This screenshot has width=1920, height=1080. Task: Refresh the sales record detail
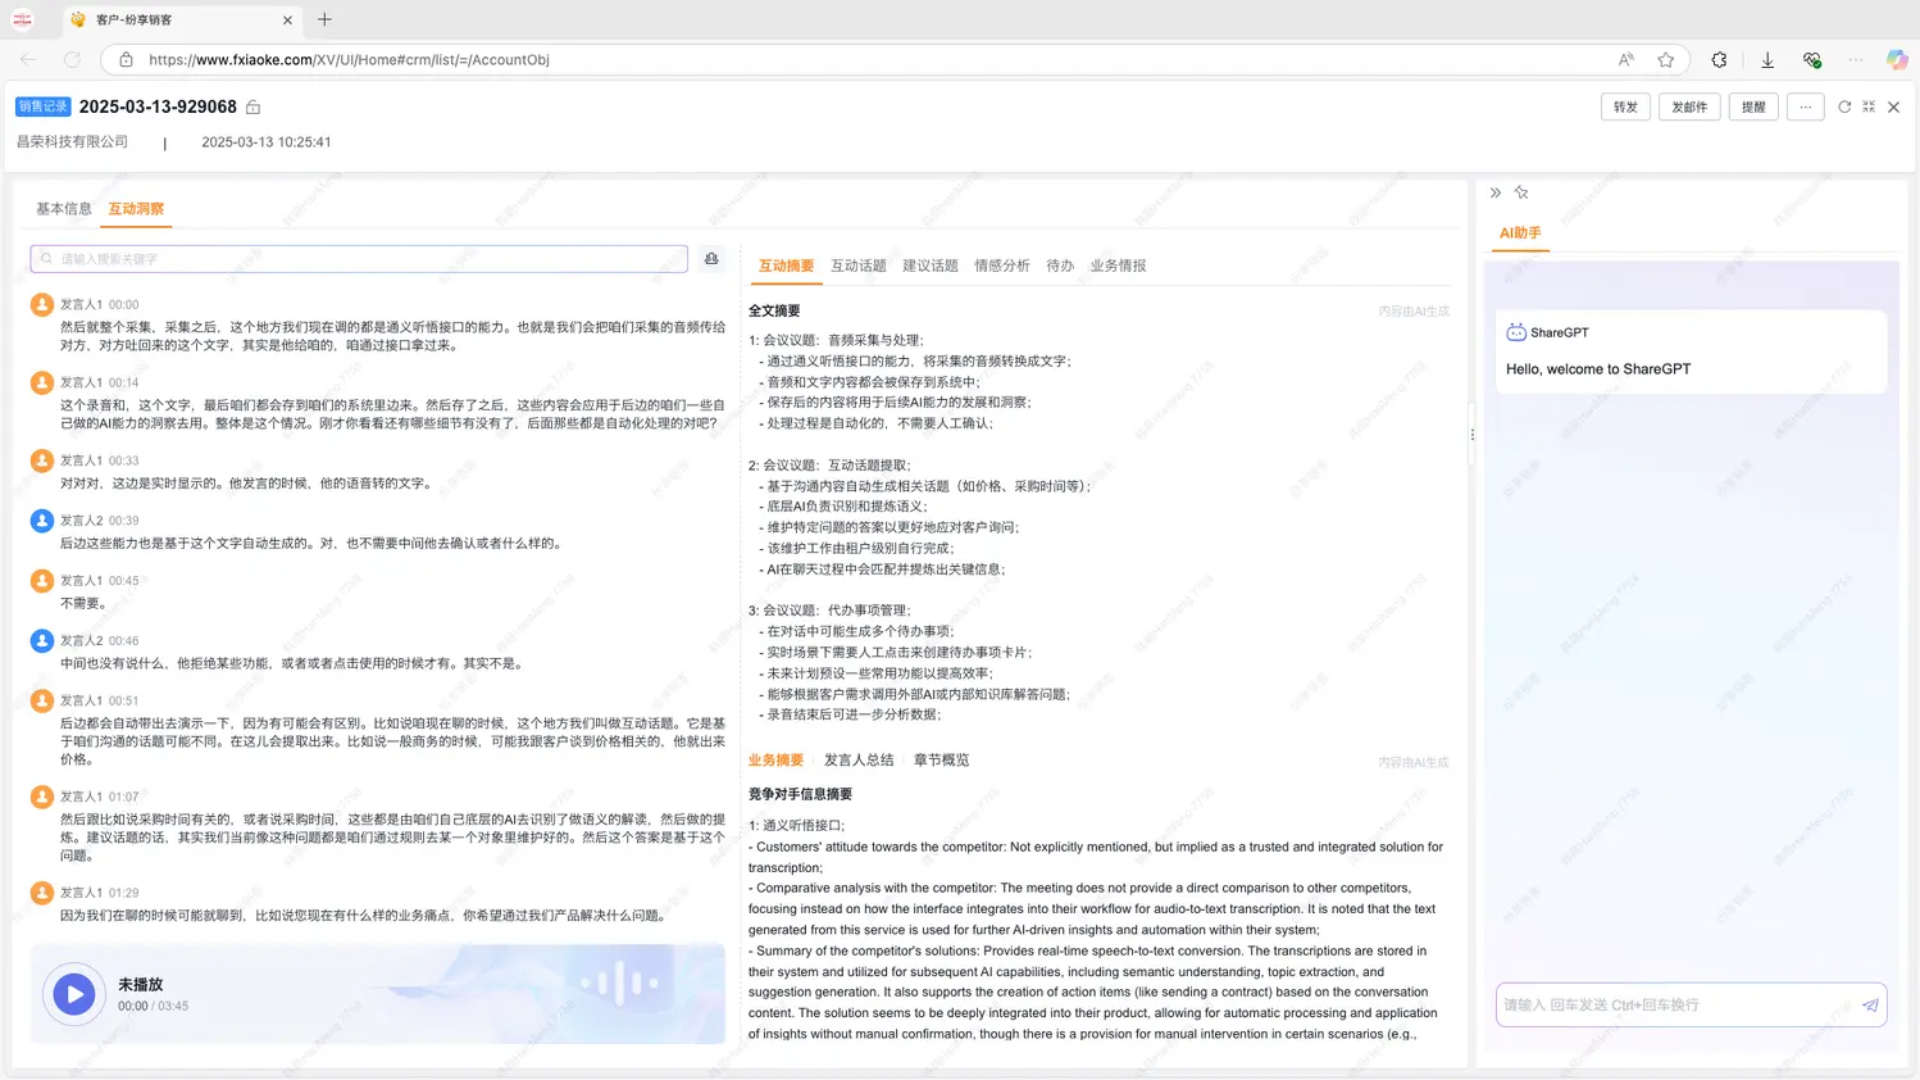[x=1844, y=107]
